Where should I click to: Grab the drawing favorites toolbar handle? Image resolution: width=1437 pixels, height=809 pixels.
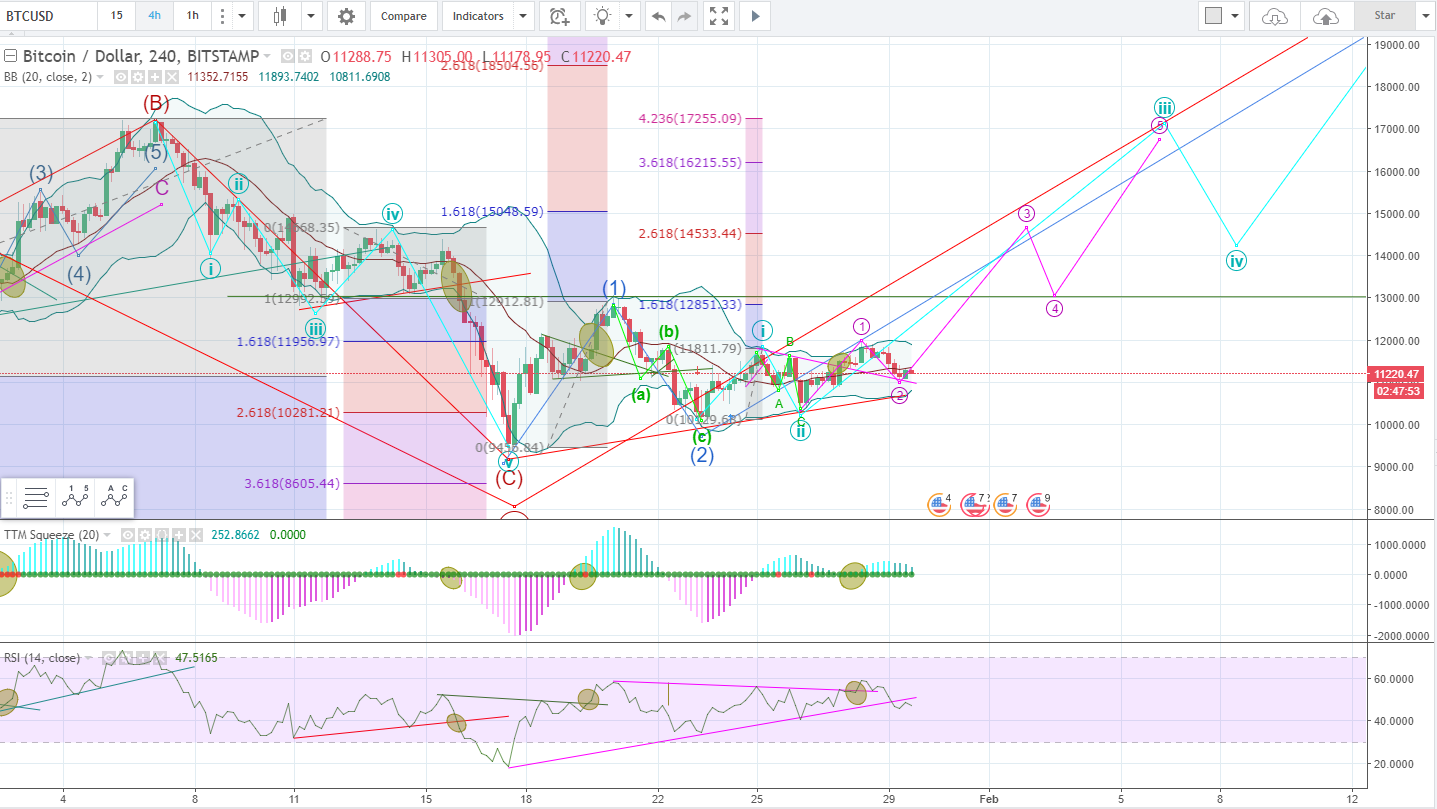coord(9,496)
